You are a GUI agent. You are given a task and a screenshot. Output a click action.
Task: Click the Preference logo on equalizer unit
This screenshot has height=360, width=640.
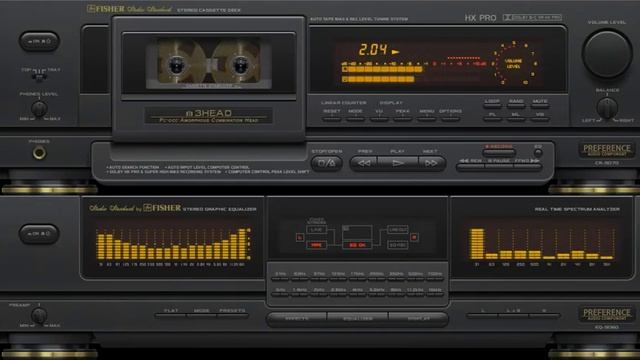pyautogui.click(x=607, y=314)
